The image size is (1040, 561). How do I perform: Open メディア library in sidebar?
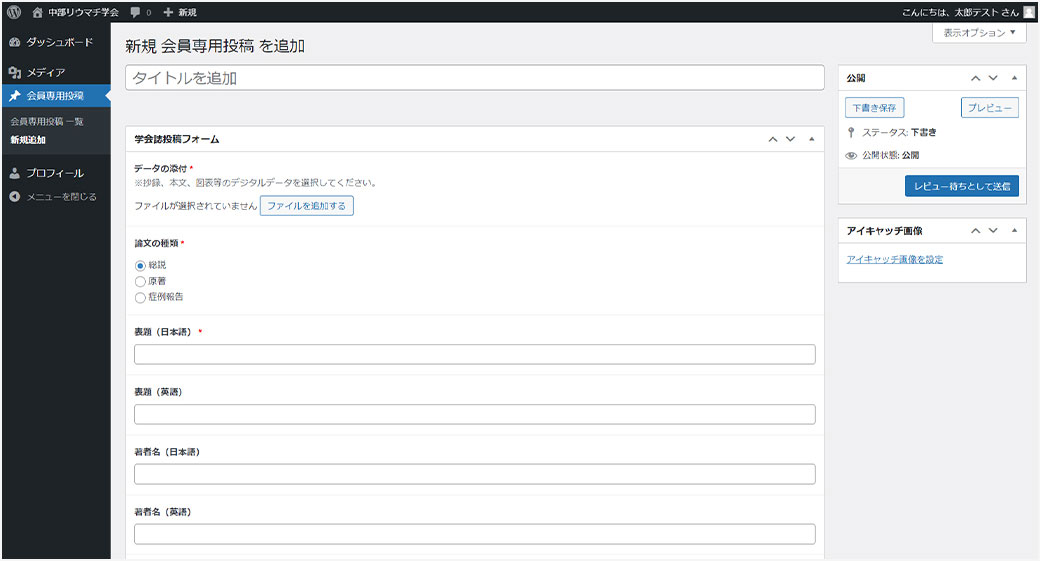[x=45, y=72]
